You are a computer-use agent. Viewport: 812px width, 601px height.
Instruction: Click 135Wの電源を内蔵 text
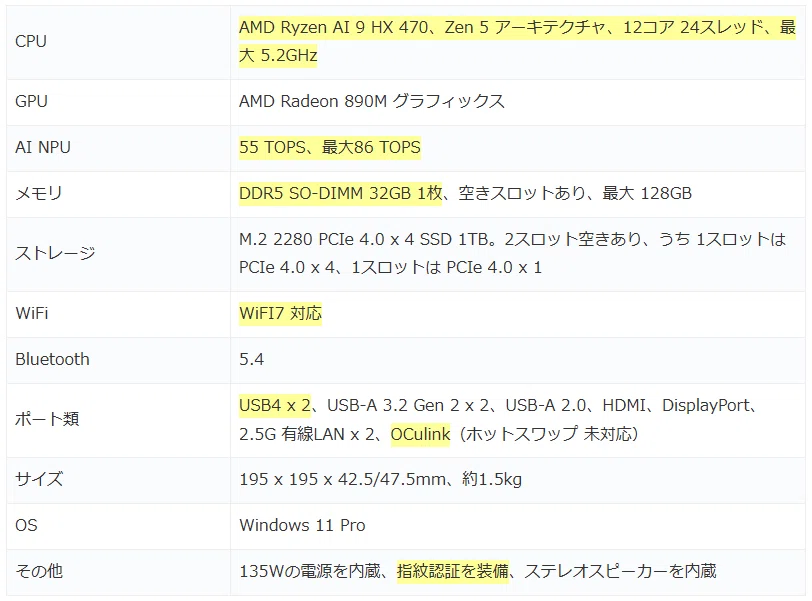point(310,571)
